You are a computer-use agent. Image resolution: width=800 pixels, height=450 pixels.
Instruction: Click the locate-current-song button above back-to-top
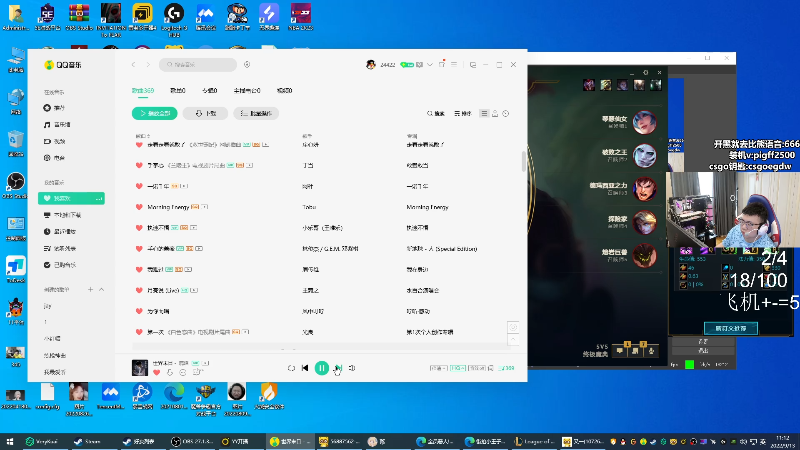513,327
